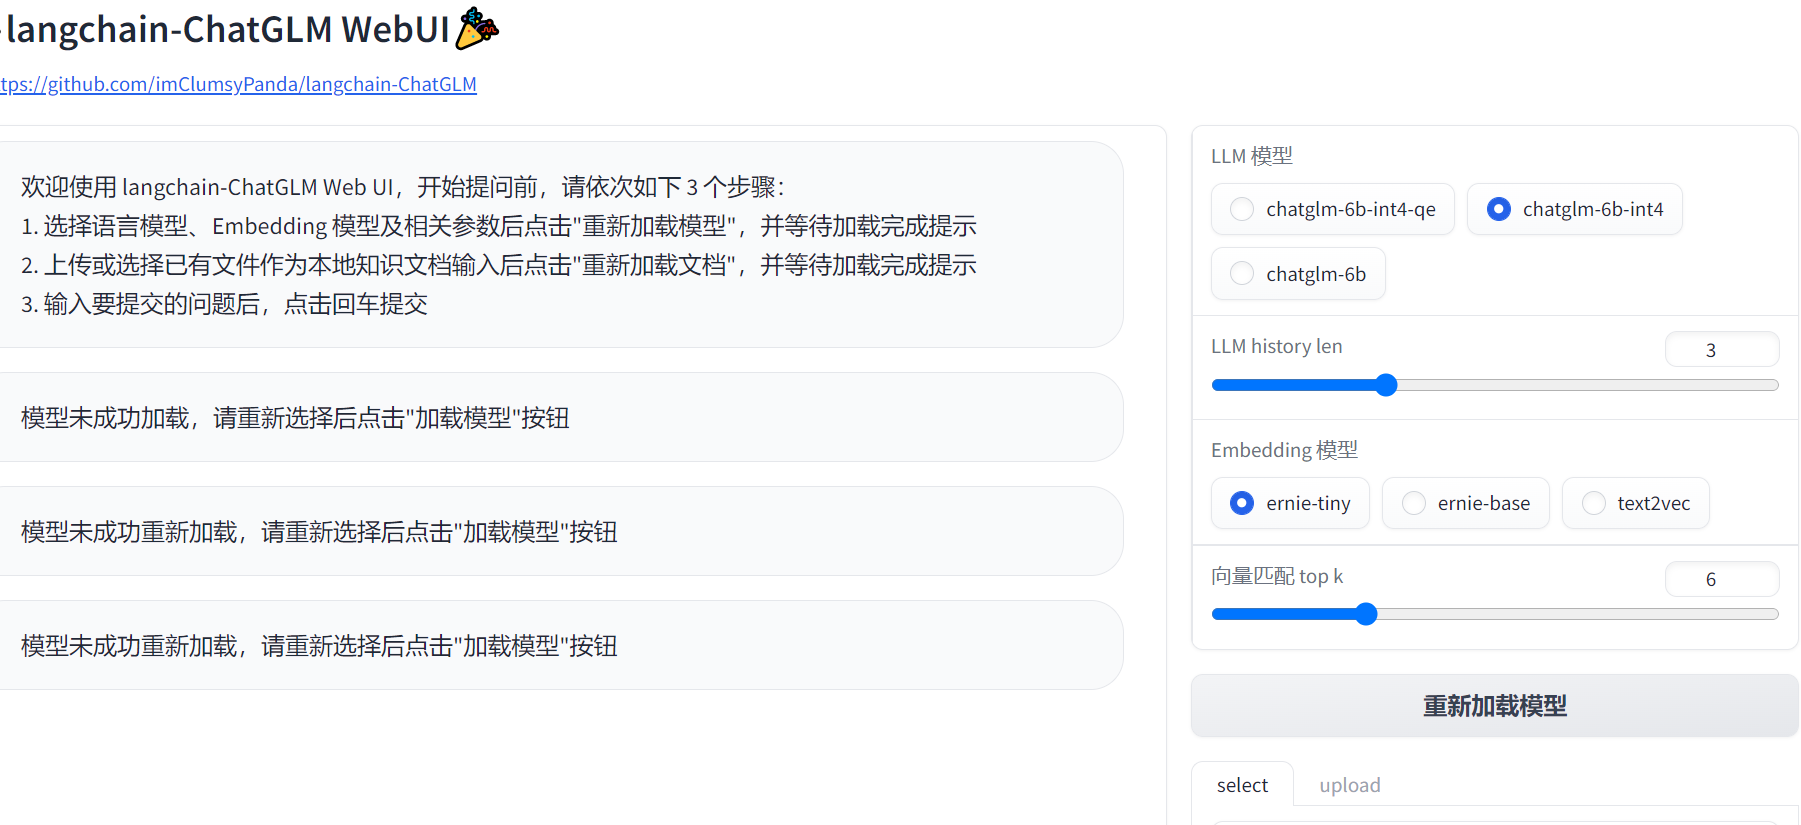Open the langchain-ChatGLM GitHub link
Viewport: 1801px width, 825px height.
(238, 84)
